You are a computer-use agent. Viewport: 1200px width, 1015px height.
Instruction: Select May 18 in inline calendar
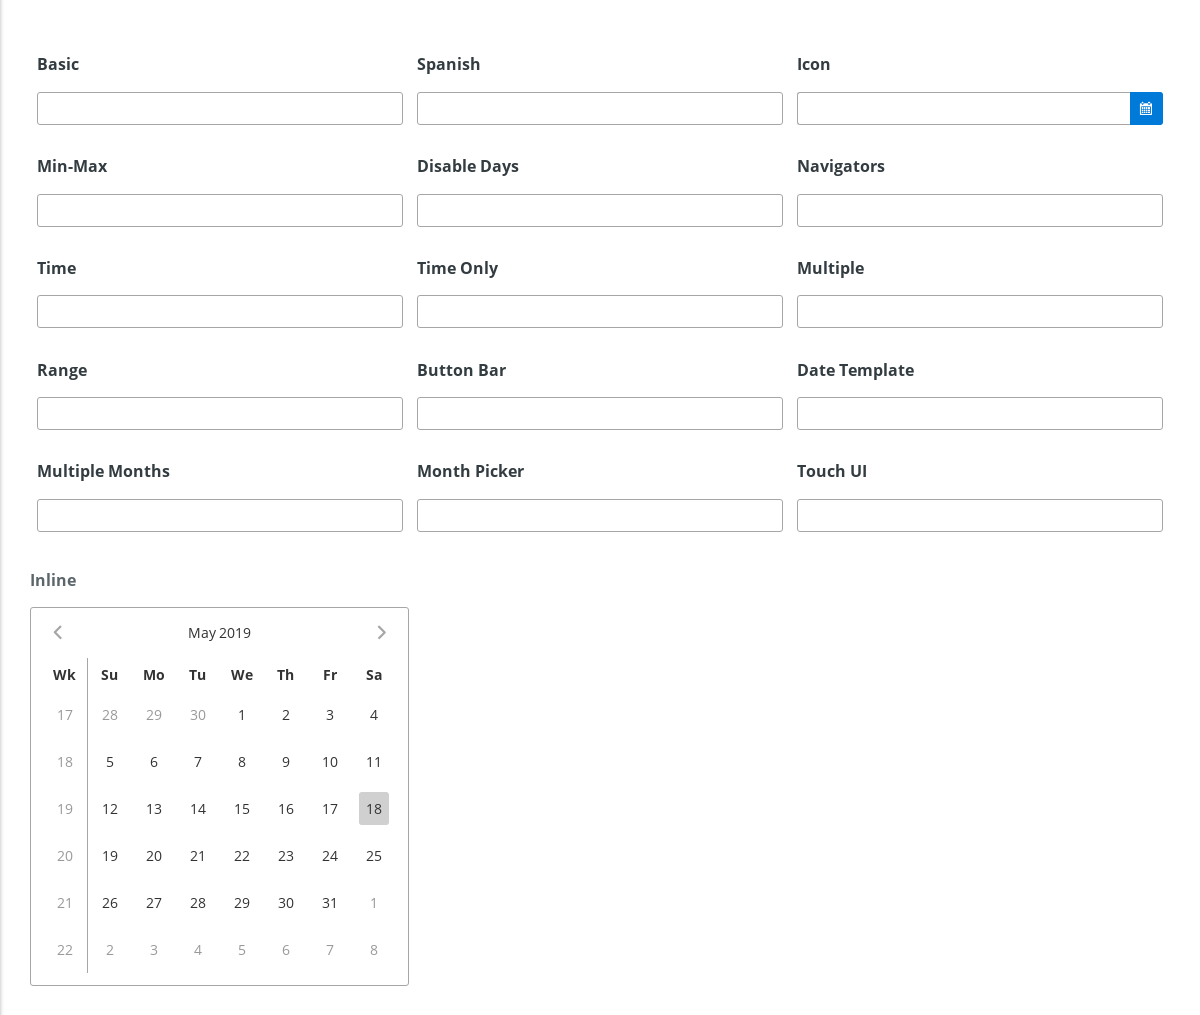click(x=374, y=809)
